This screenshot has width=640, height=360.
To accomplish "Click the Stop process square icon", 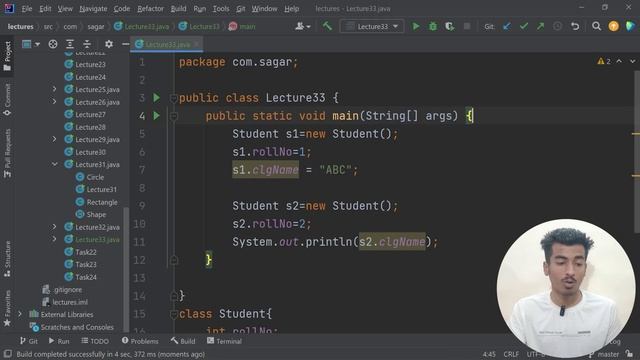I will point(467,27).
